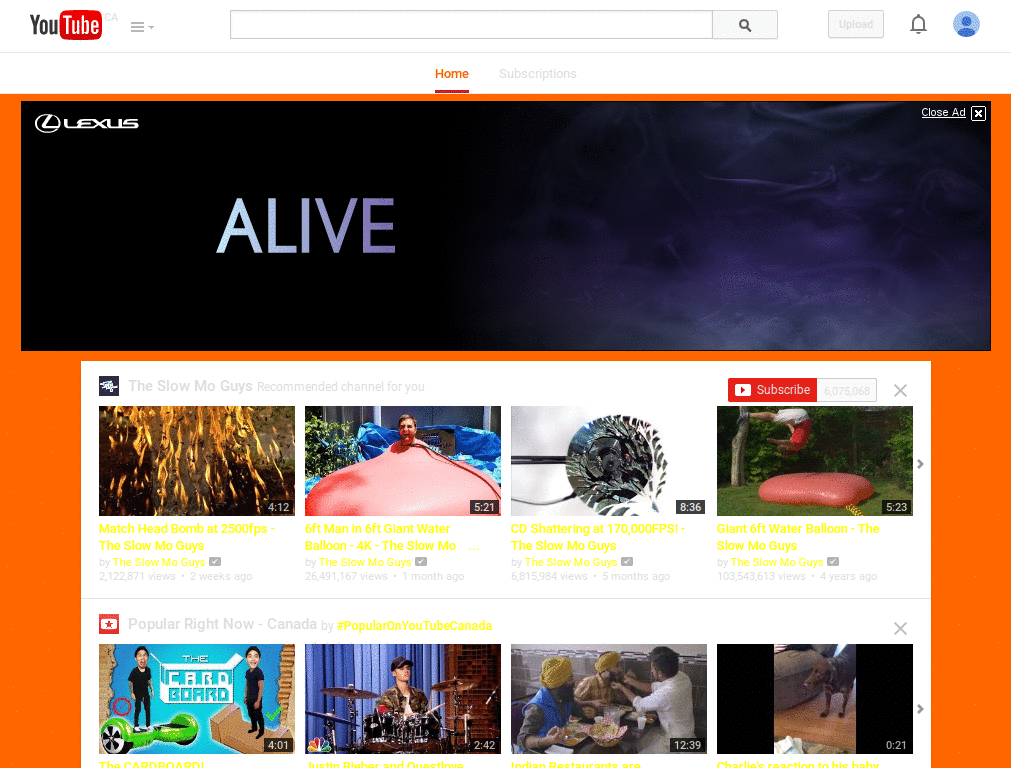Open Popular Right Now Canada star icon
This screenshot has width=1024, height=768.
click(108, 624)
